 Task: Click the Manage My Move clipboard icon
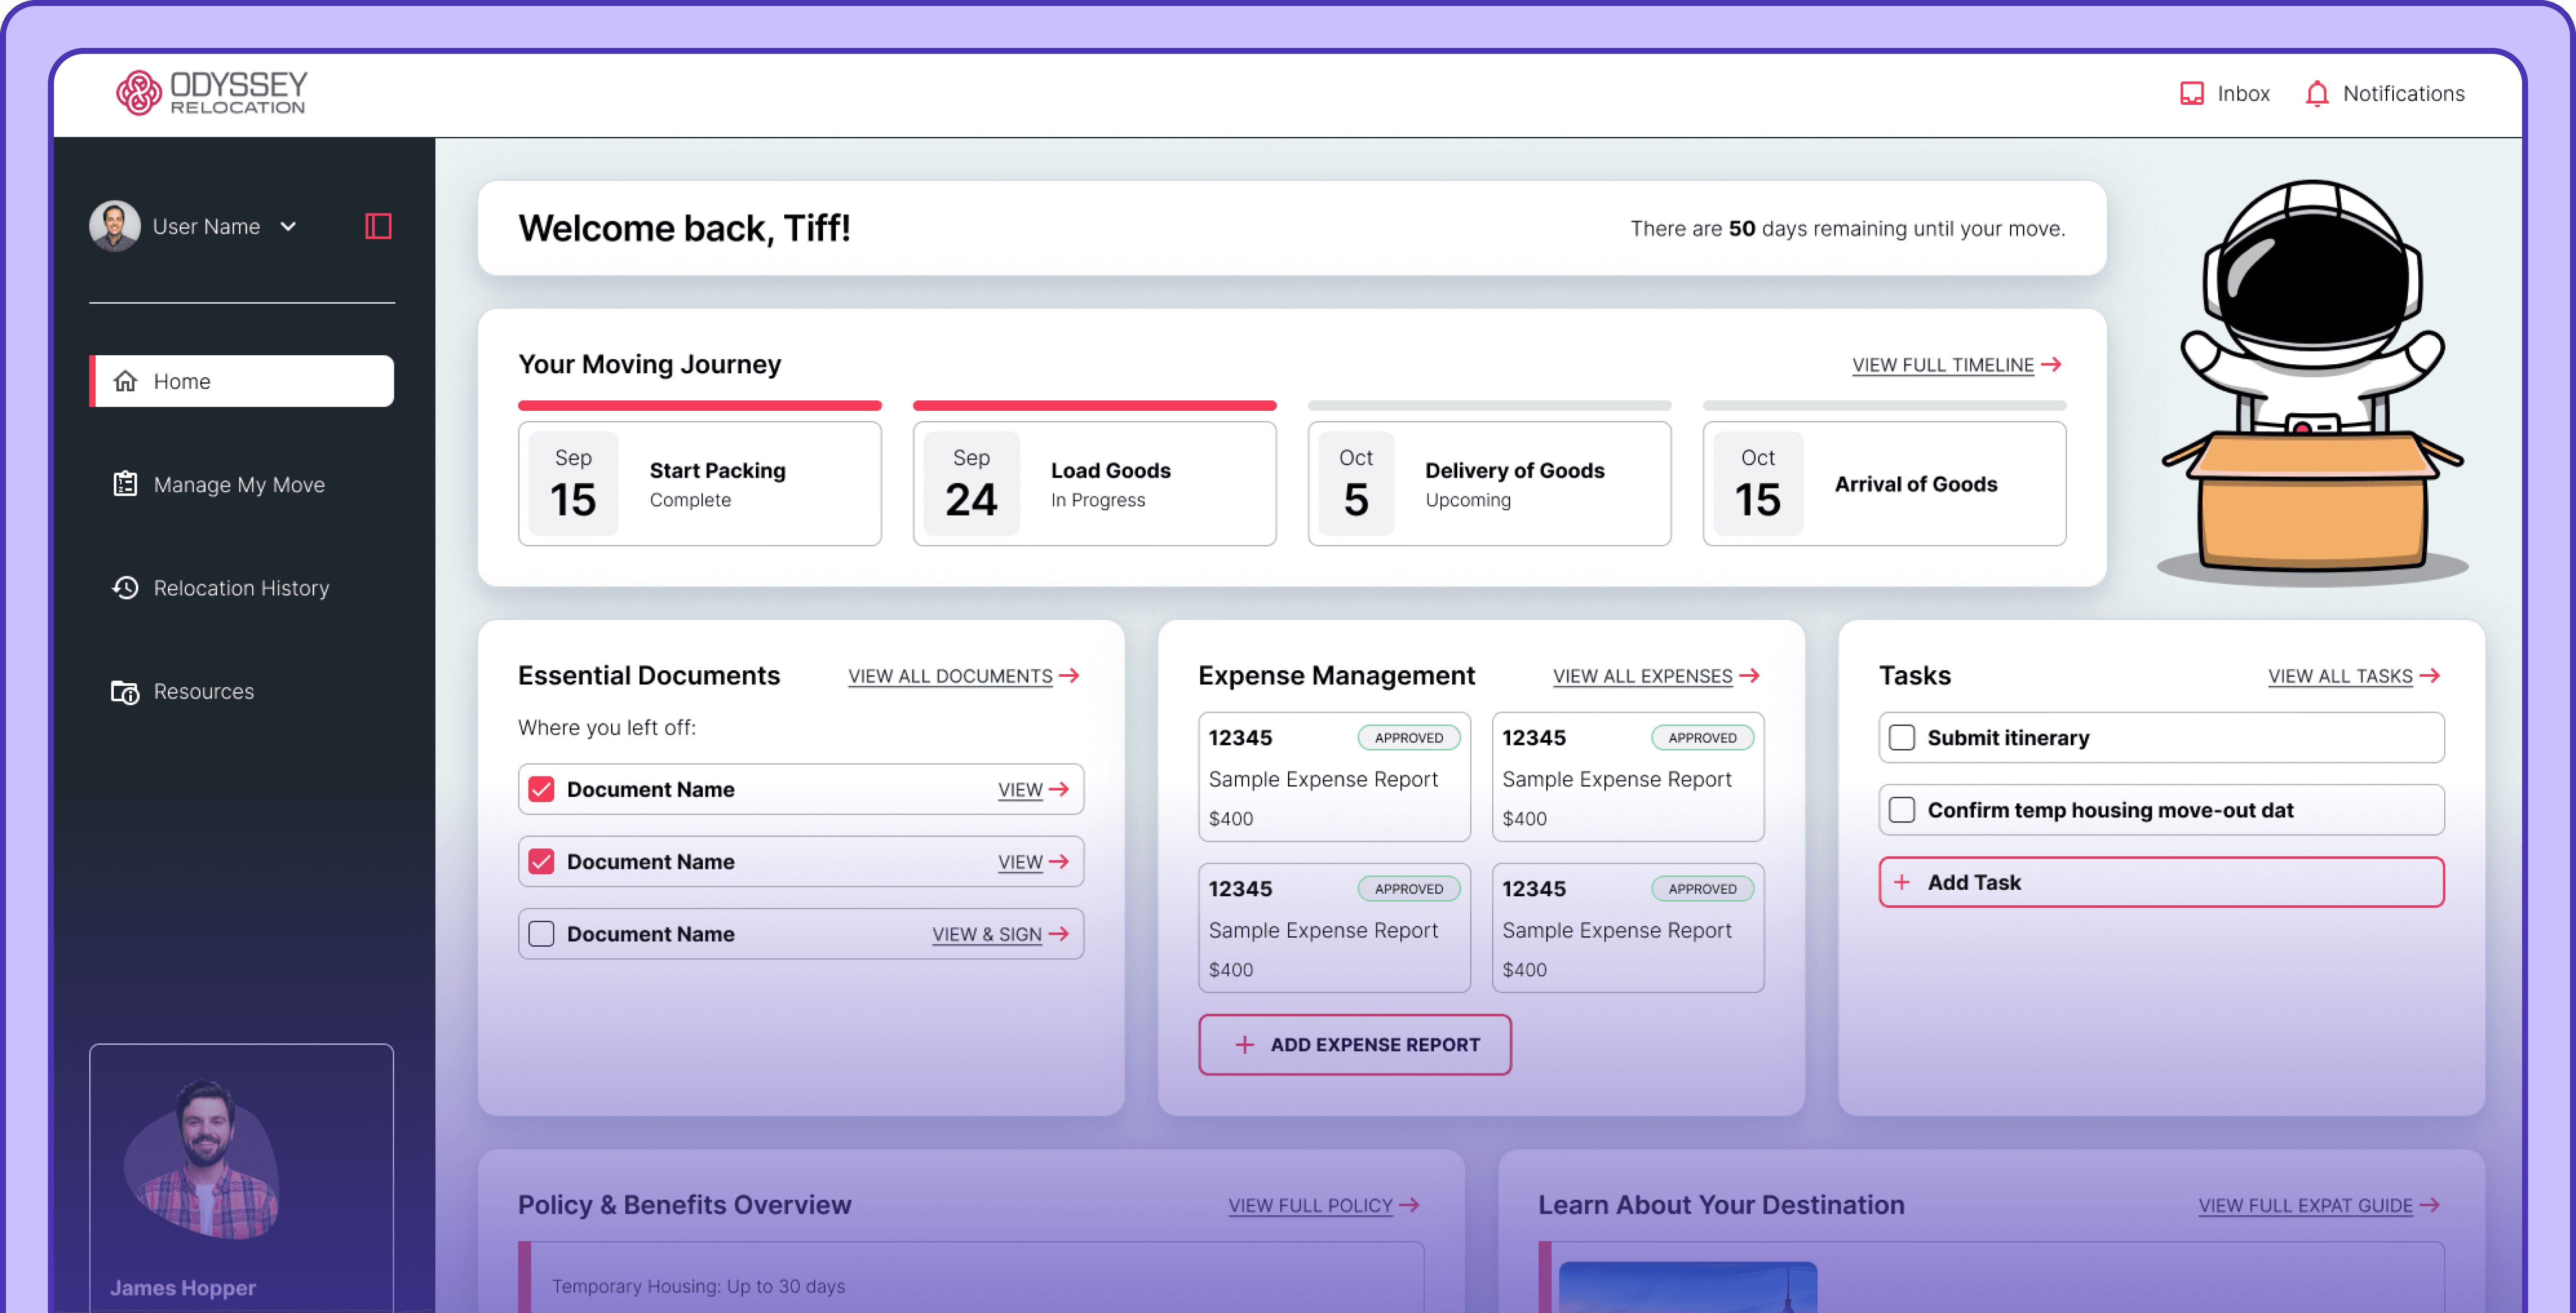[125, 484]
